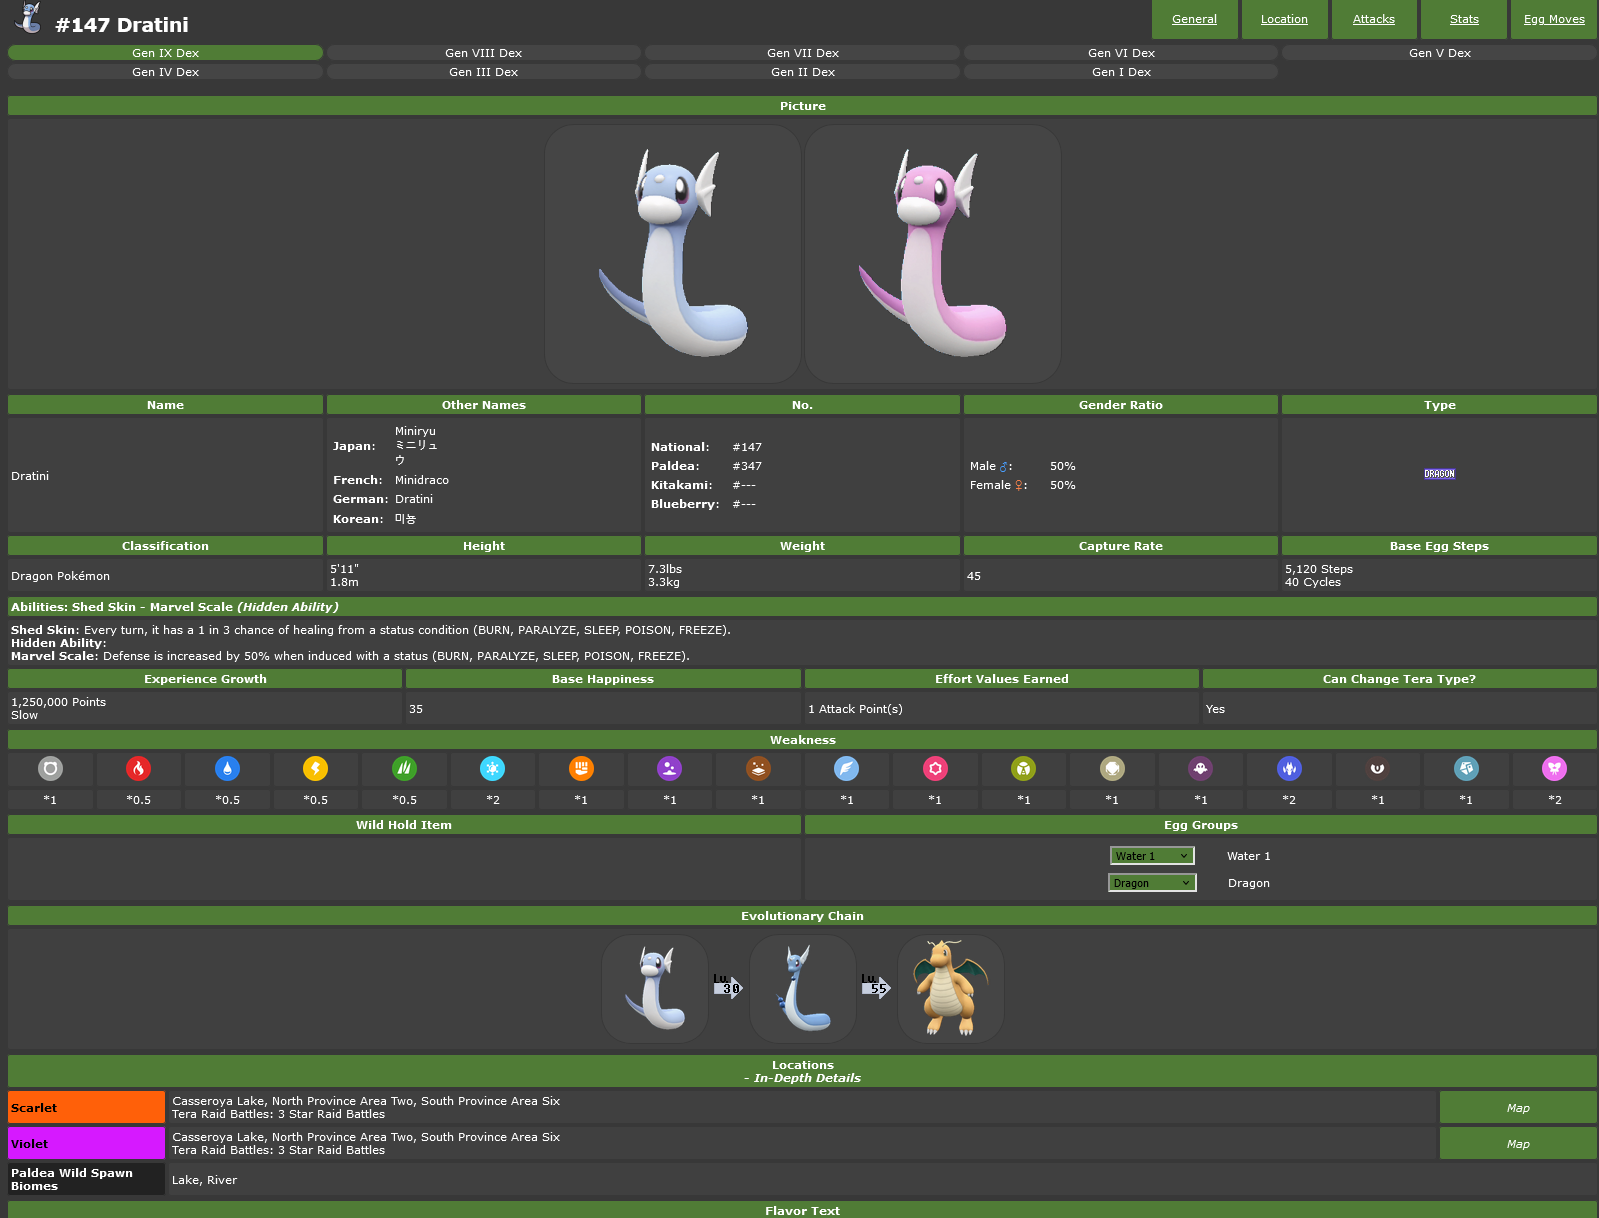Image resolution: width=1599 pixels, height=1218 pixels.
Task: Switch to Gen V Dex
Action: (x=1439, y=53)
